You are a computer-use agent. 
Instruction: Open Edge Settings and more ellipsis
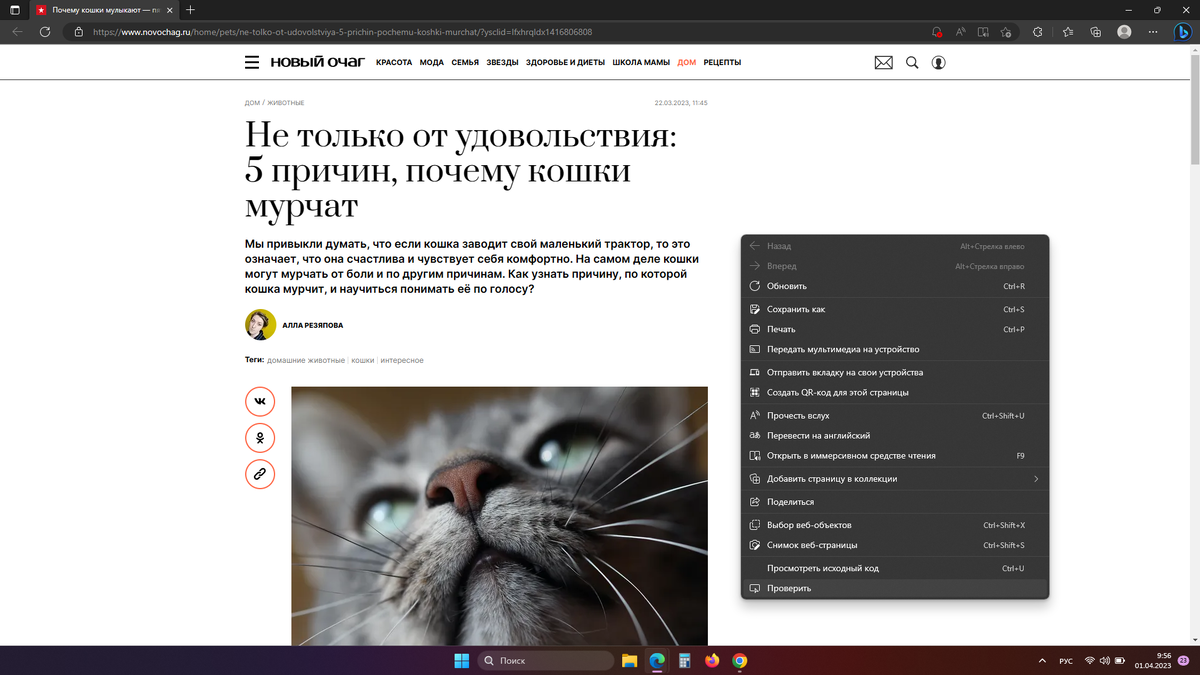[x=1152, y=32]
